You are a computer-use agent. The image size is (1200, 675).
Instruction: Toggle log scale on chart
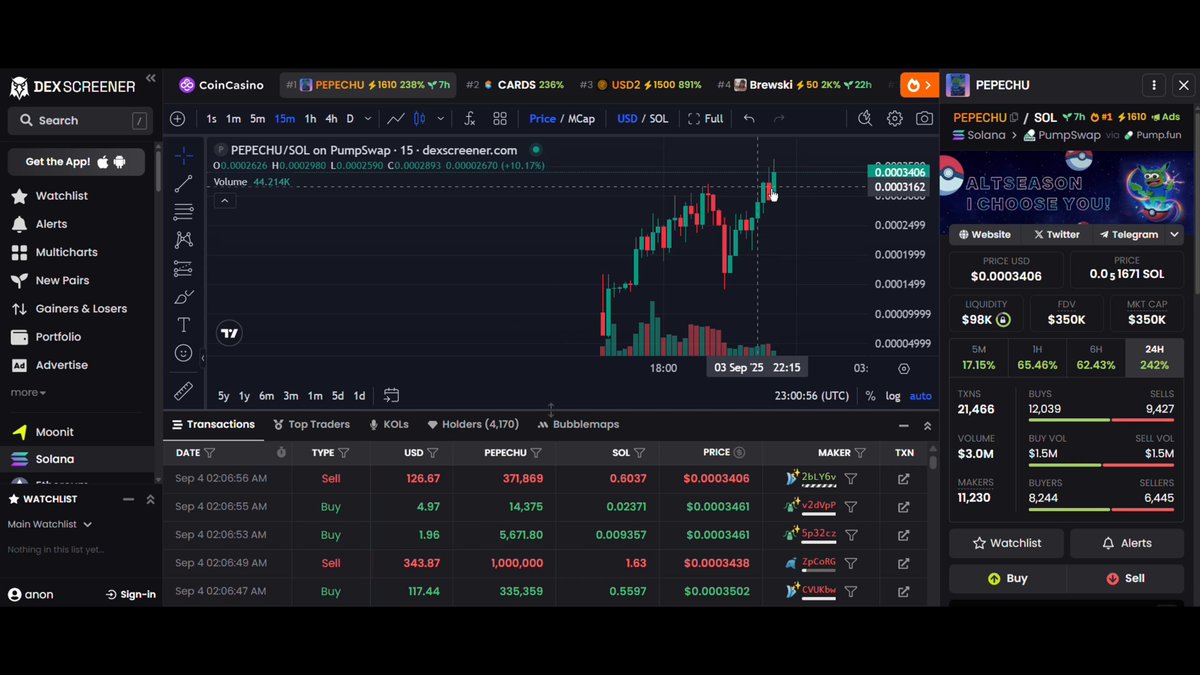pyautogui.click(x=893, y=396)
